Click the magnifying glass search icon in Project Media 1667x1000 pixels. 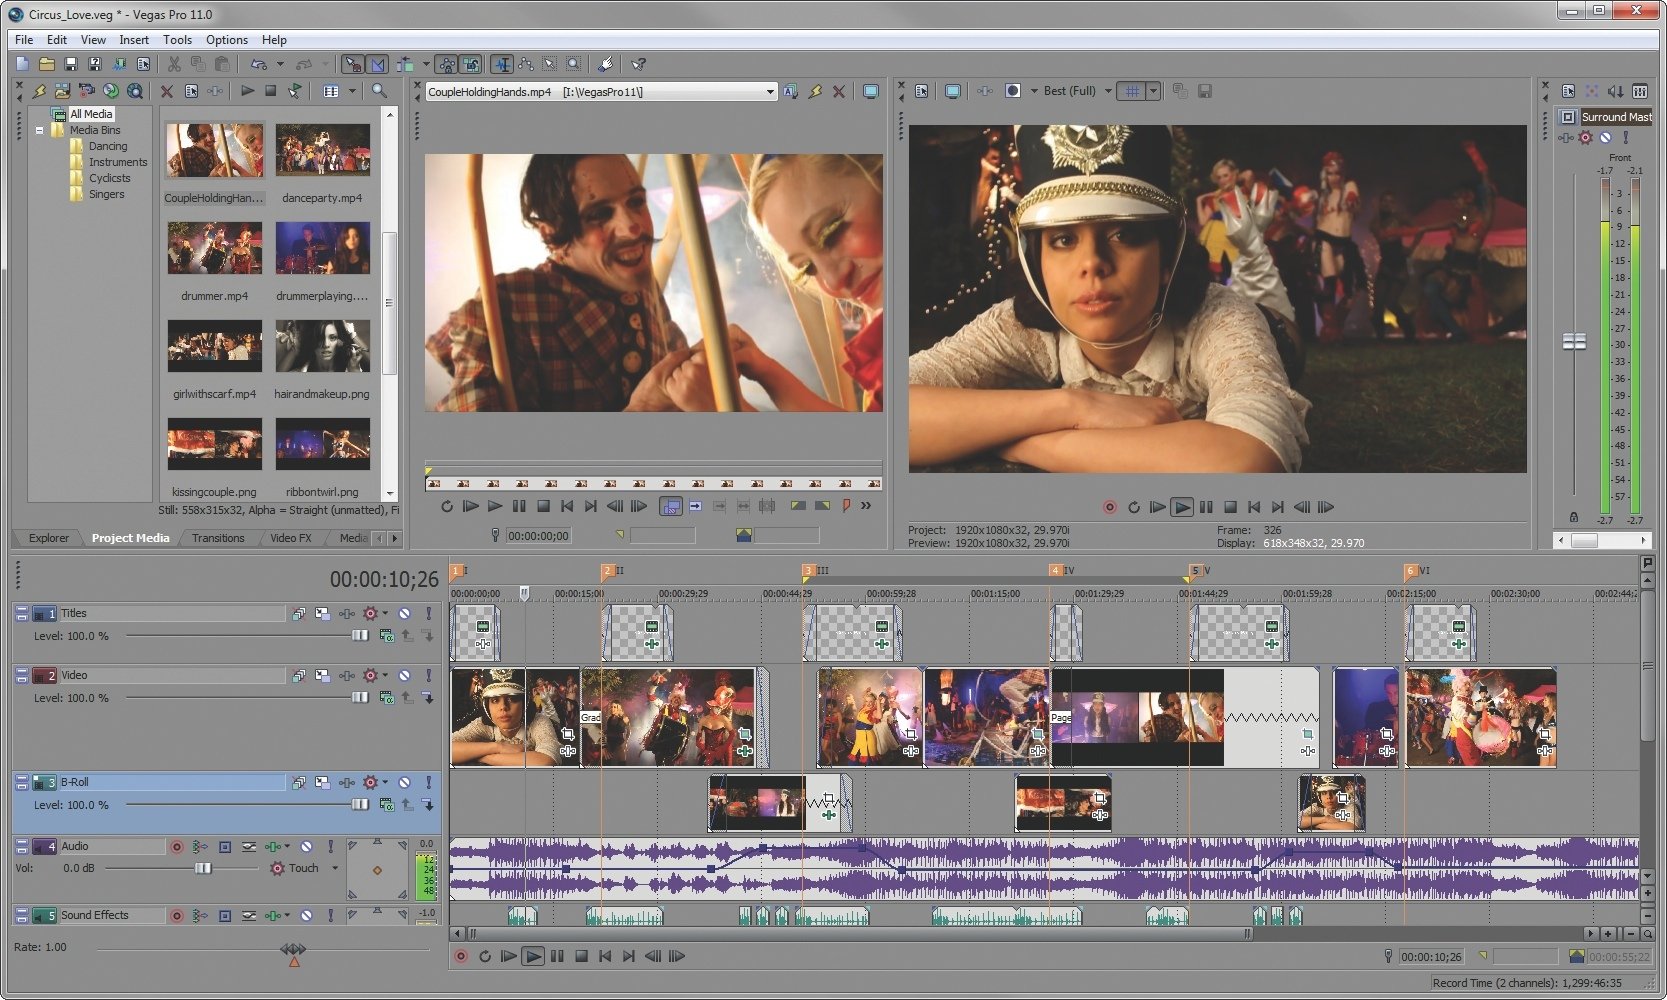click(x=378, y=90)
